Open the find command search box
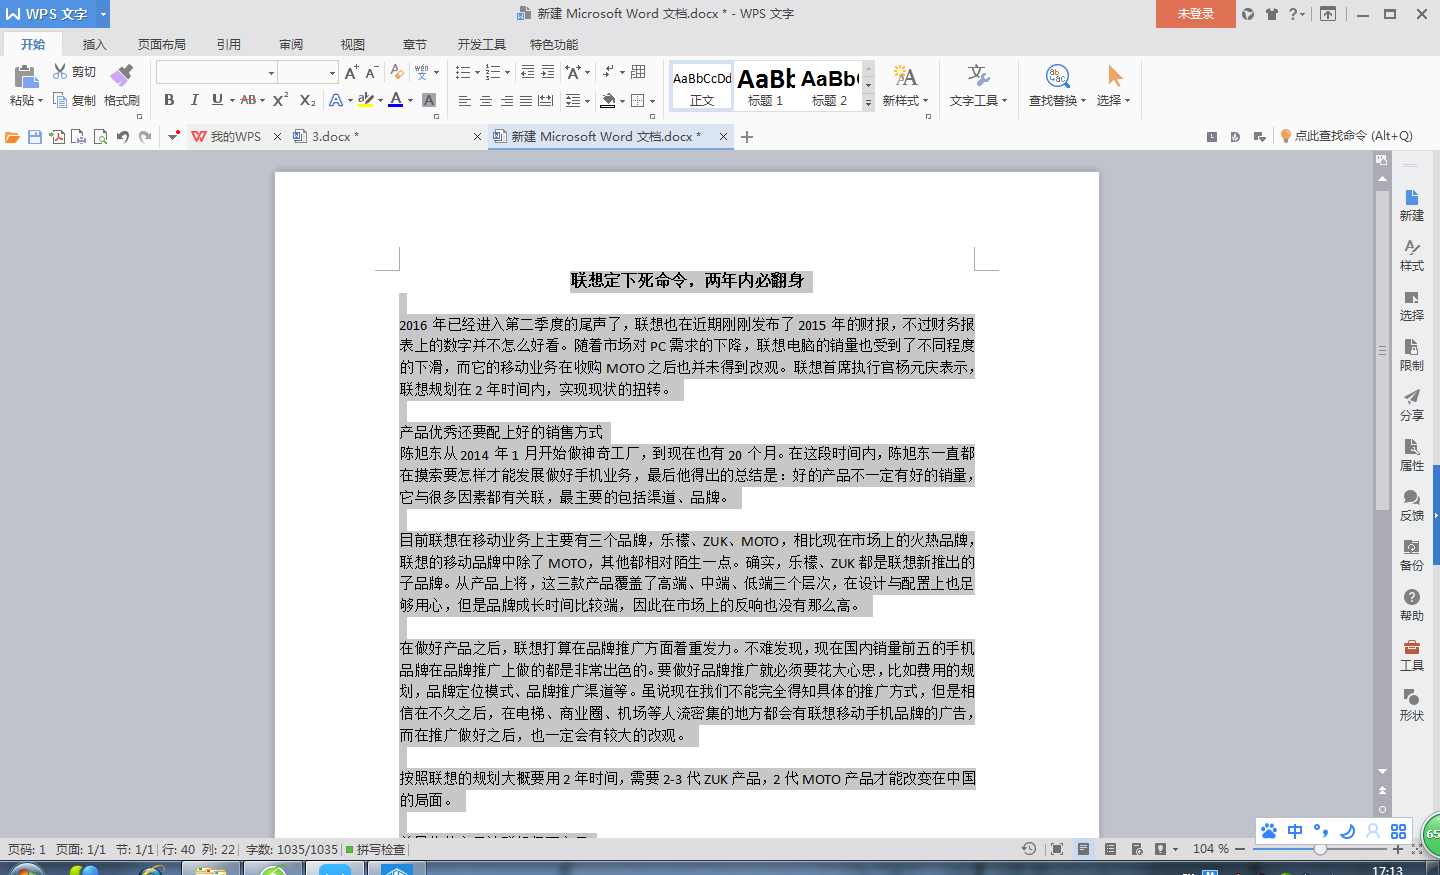Image resolution: width=1440 pixels, height=875 pixels. (1346, 136)
